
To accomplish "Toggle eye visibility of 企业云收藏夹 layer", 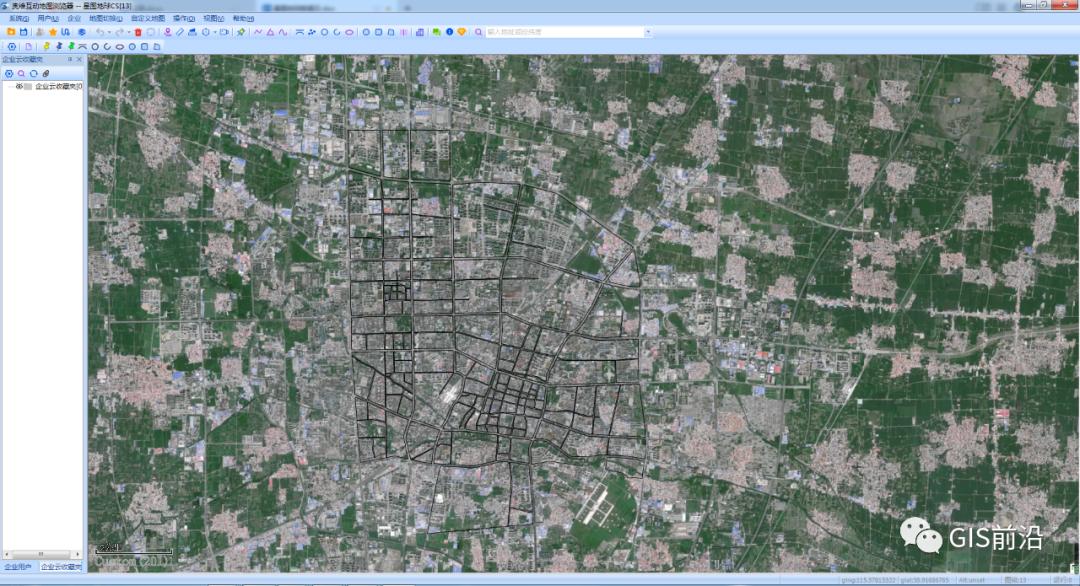I will coord(19,86).
